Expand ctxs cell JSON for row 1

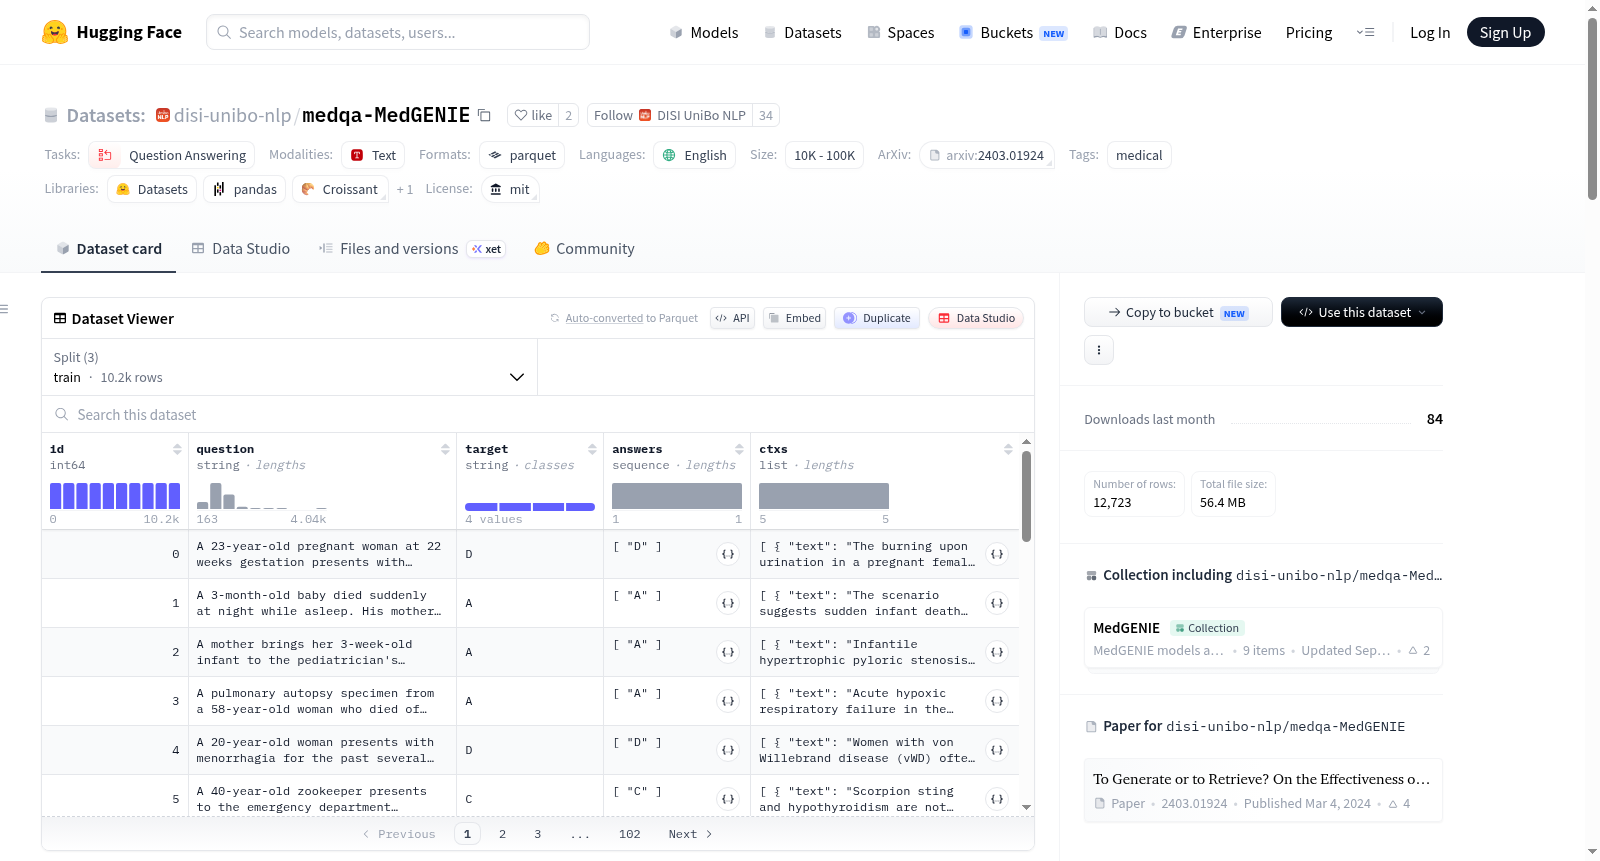(997, 603)
